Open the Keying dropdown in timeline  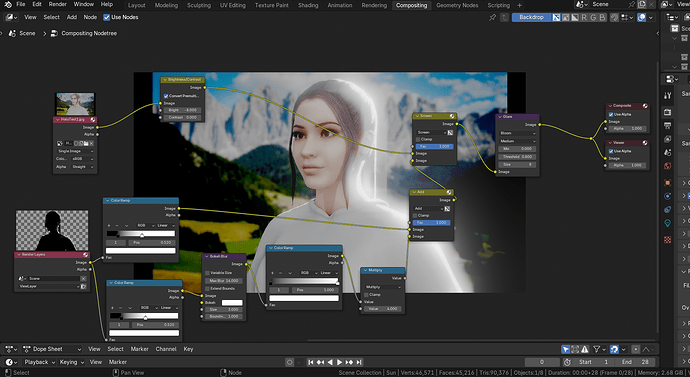[71, 362]
